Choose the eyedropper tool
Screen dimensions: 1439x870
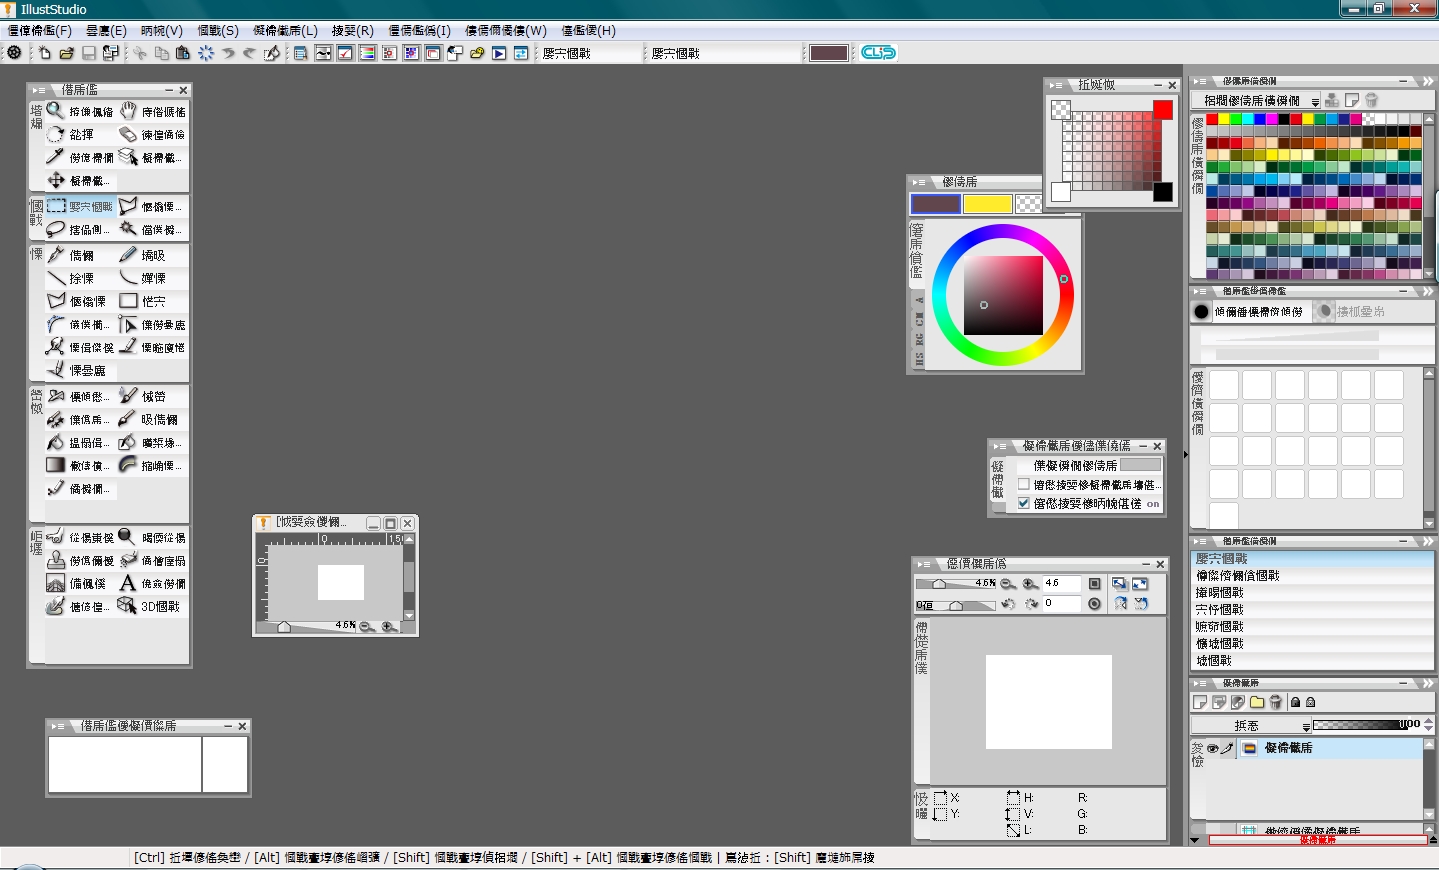click(x=56, y=157)
